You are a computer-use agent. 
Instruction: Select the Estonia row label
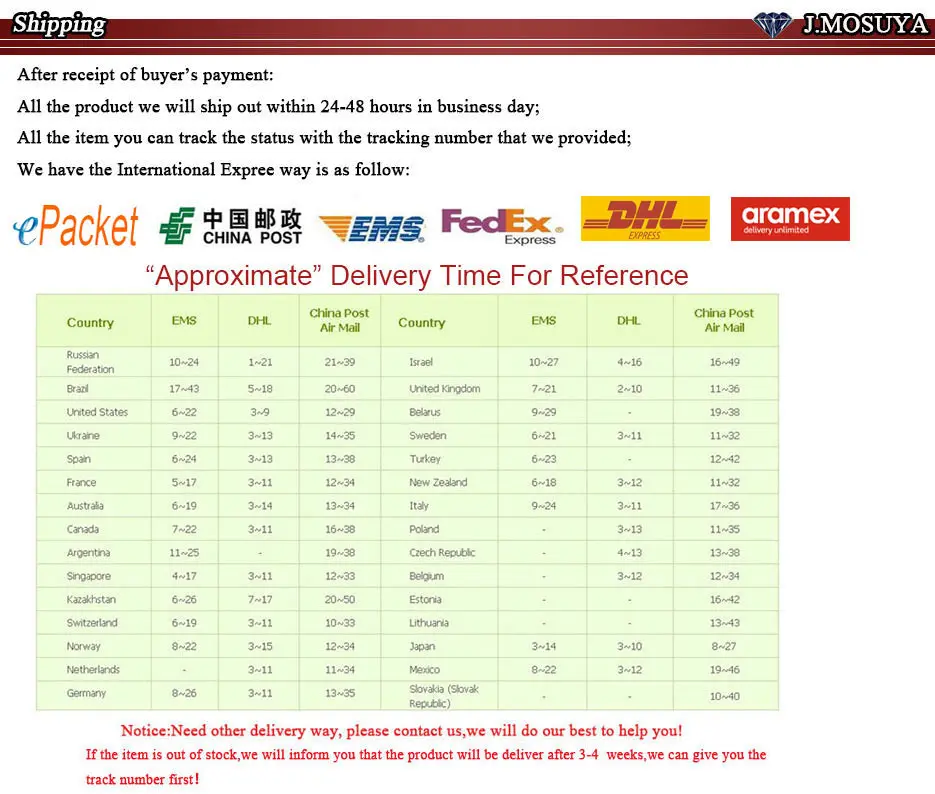click(425, 599)
